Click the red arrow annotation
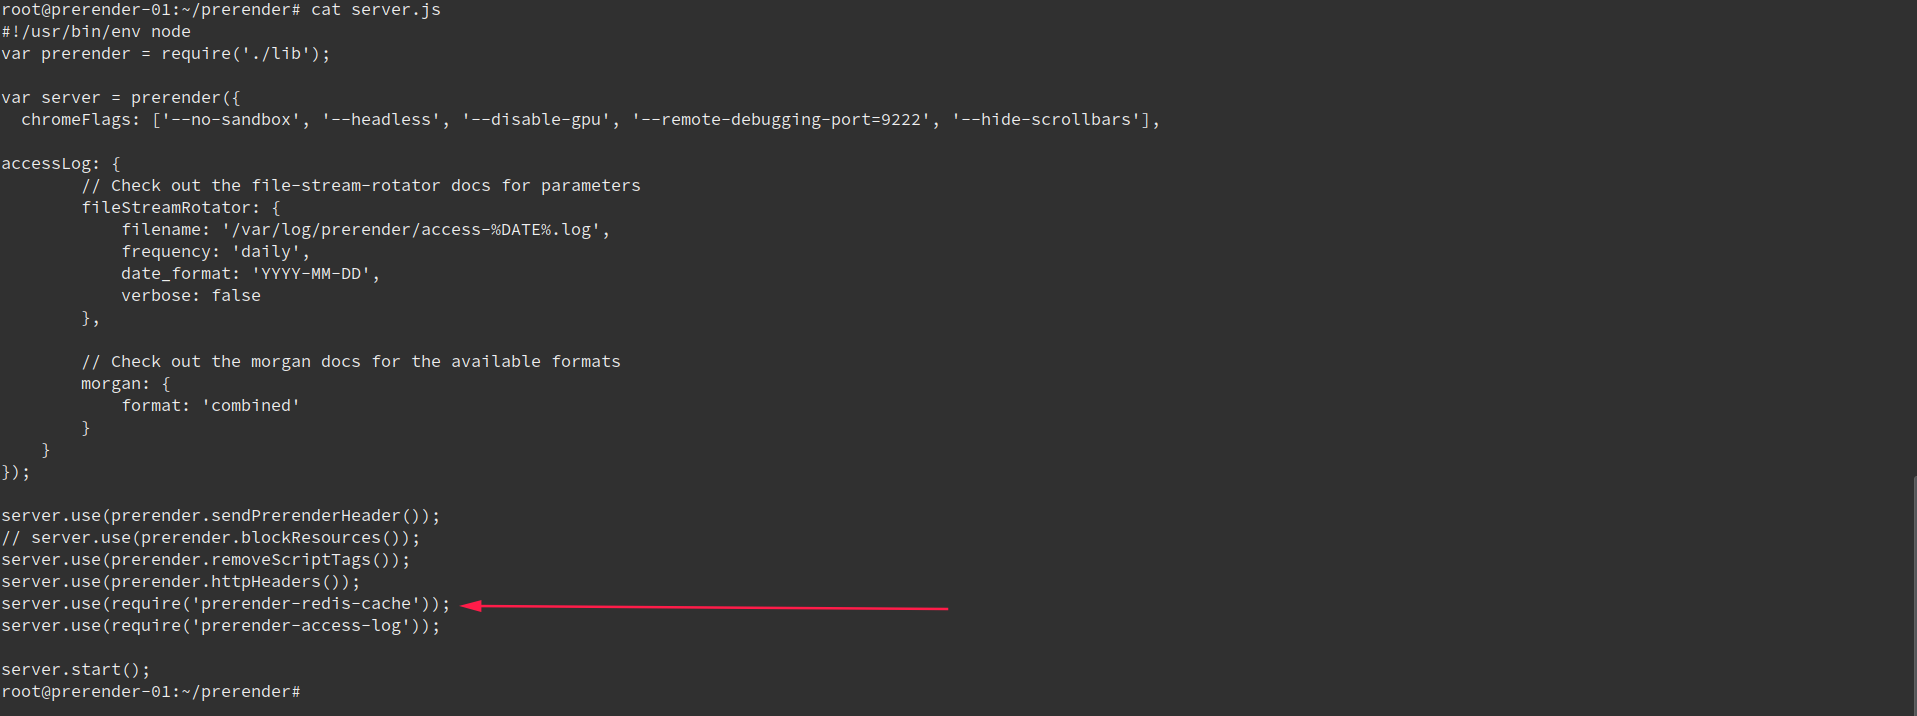 (x=704, y=606)
